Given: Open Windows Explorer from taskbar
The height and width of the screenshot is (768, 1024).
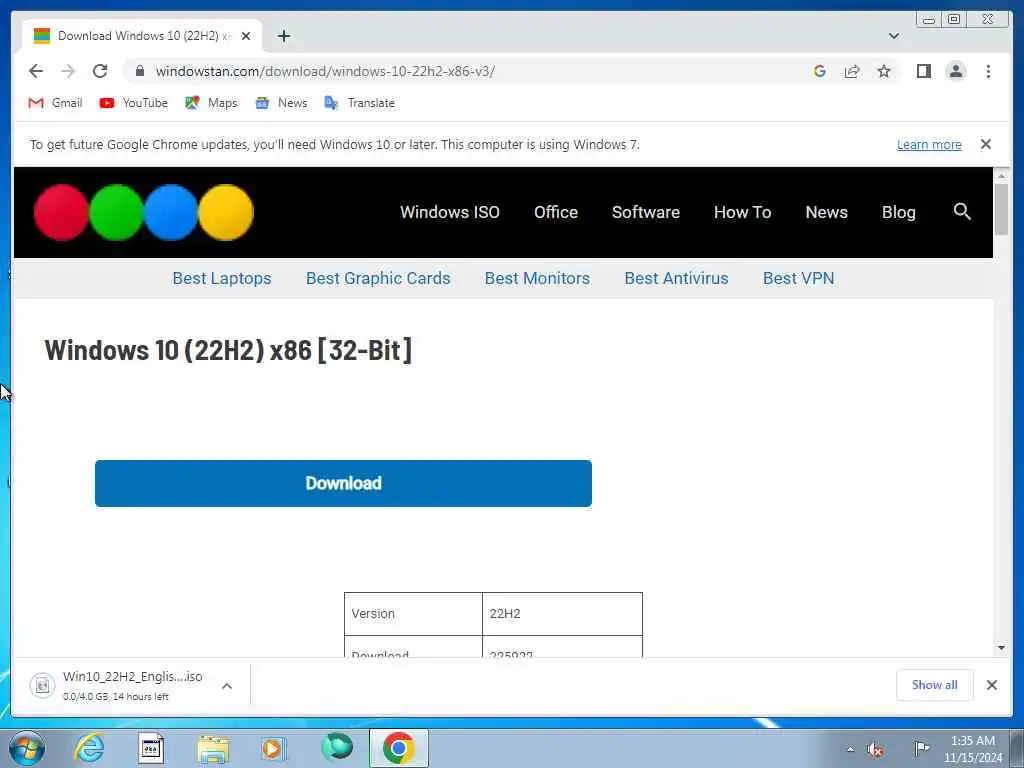Looking at the screenshot, I should (214, 749).
